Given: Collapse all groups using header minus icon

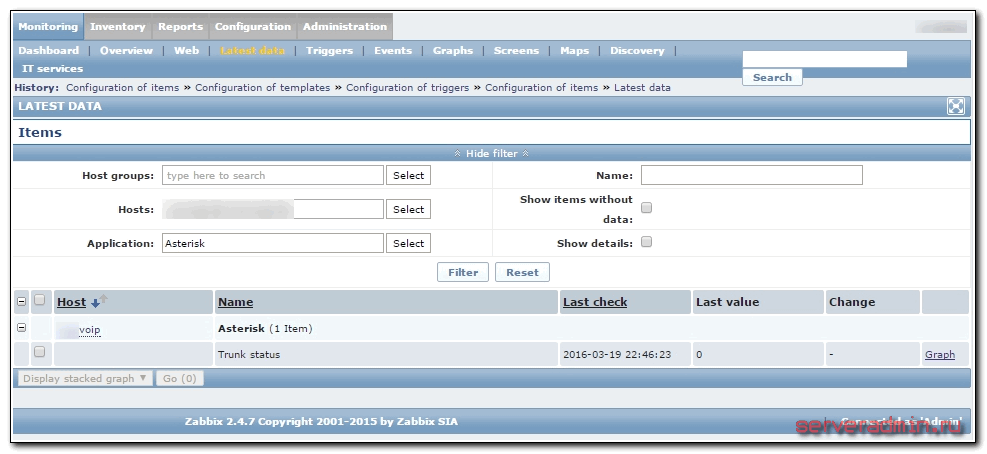Looking at the screenshot, I should point(22,301).
